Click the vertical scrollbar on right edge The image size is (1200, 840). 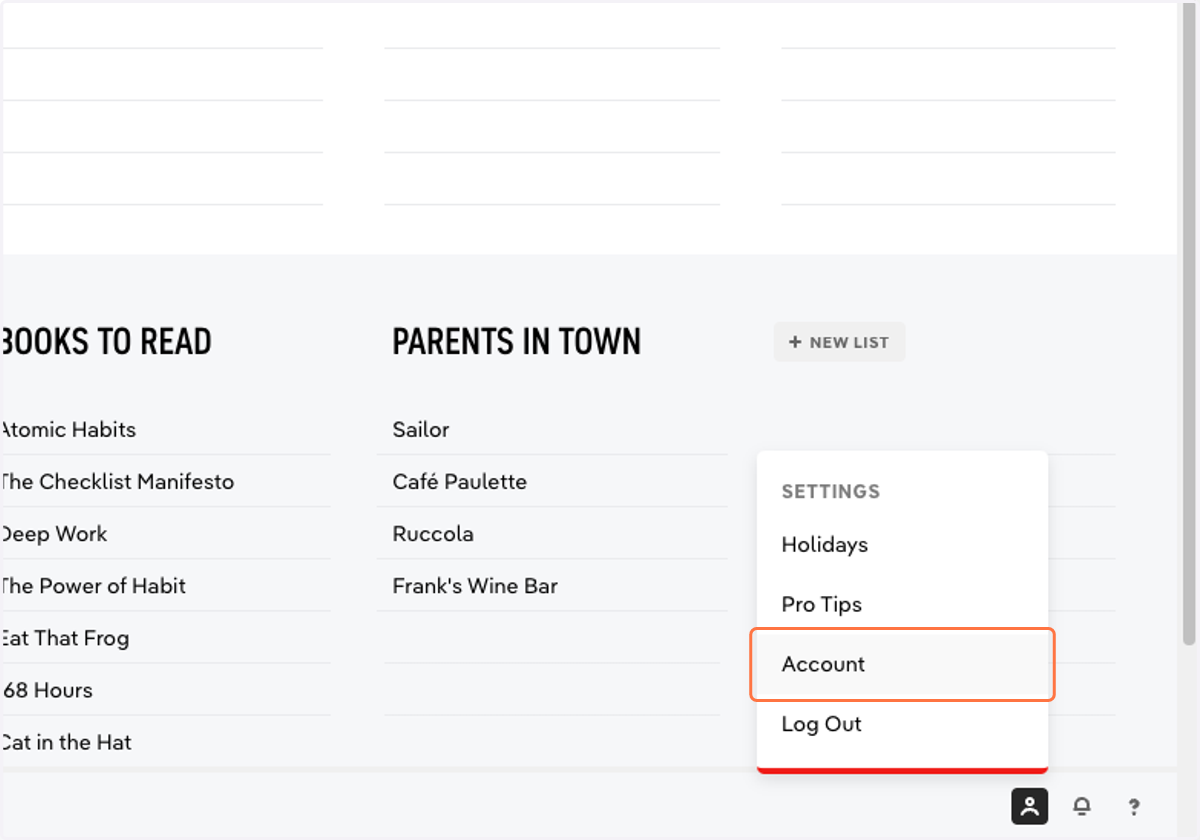coord(1188,325)
